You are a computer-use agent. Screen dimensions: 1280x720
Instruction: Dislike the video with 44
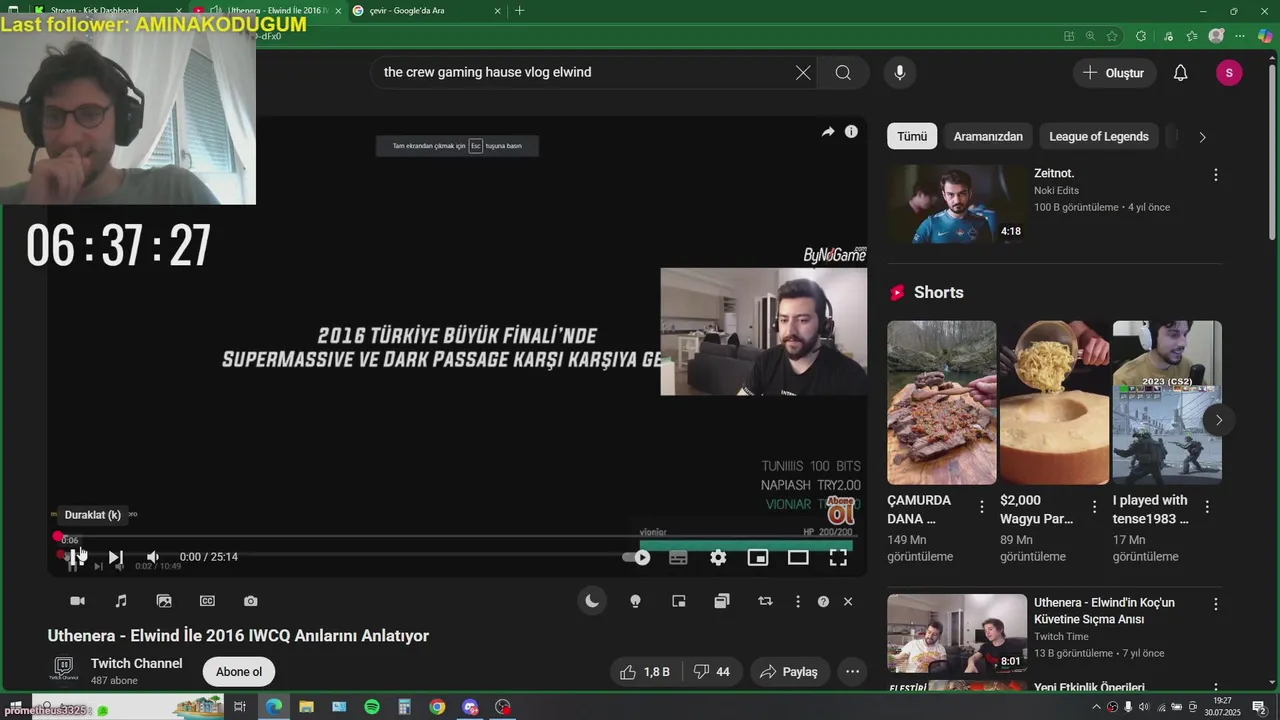pos(712,672)
